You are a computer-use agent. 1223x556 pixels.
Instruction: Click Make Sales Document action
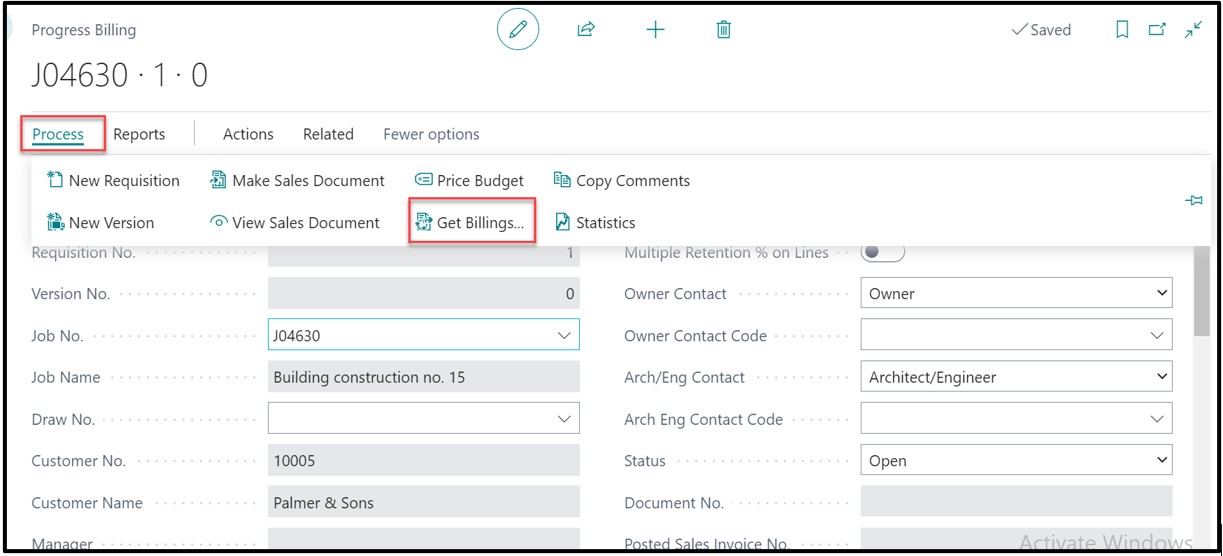[297, 181]
